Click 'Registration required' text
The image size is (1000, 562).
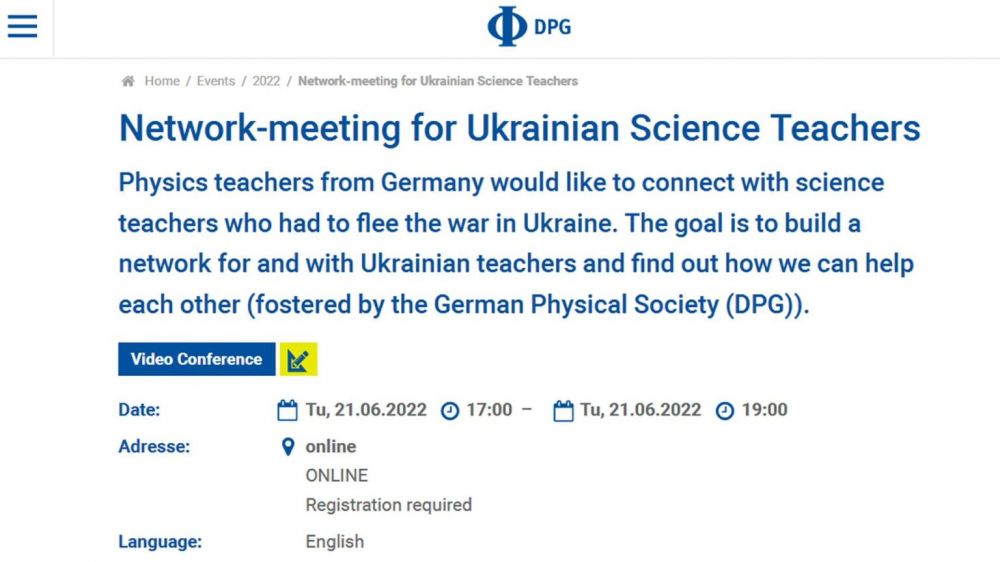pos(388,505)
